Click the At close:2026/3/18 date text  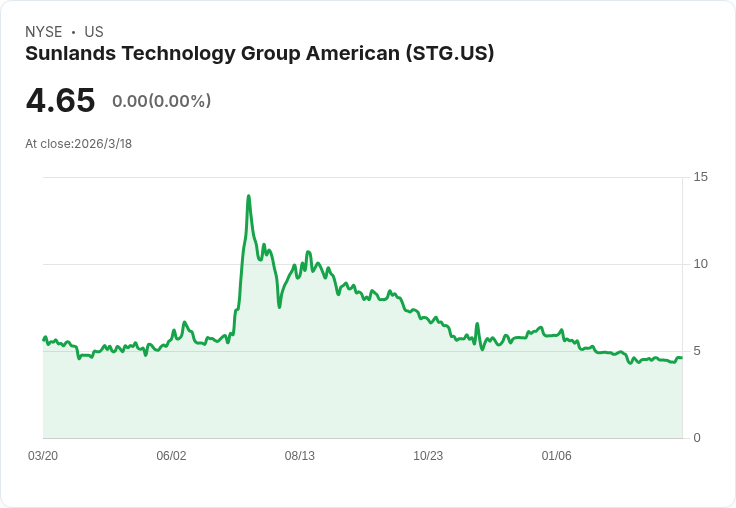coord(78,144)
